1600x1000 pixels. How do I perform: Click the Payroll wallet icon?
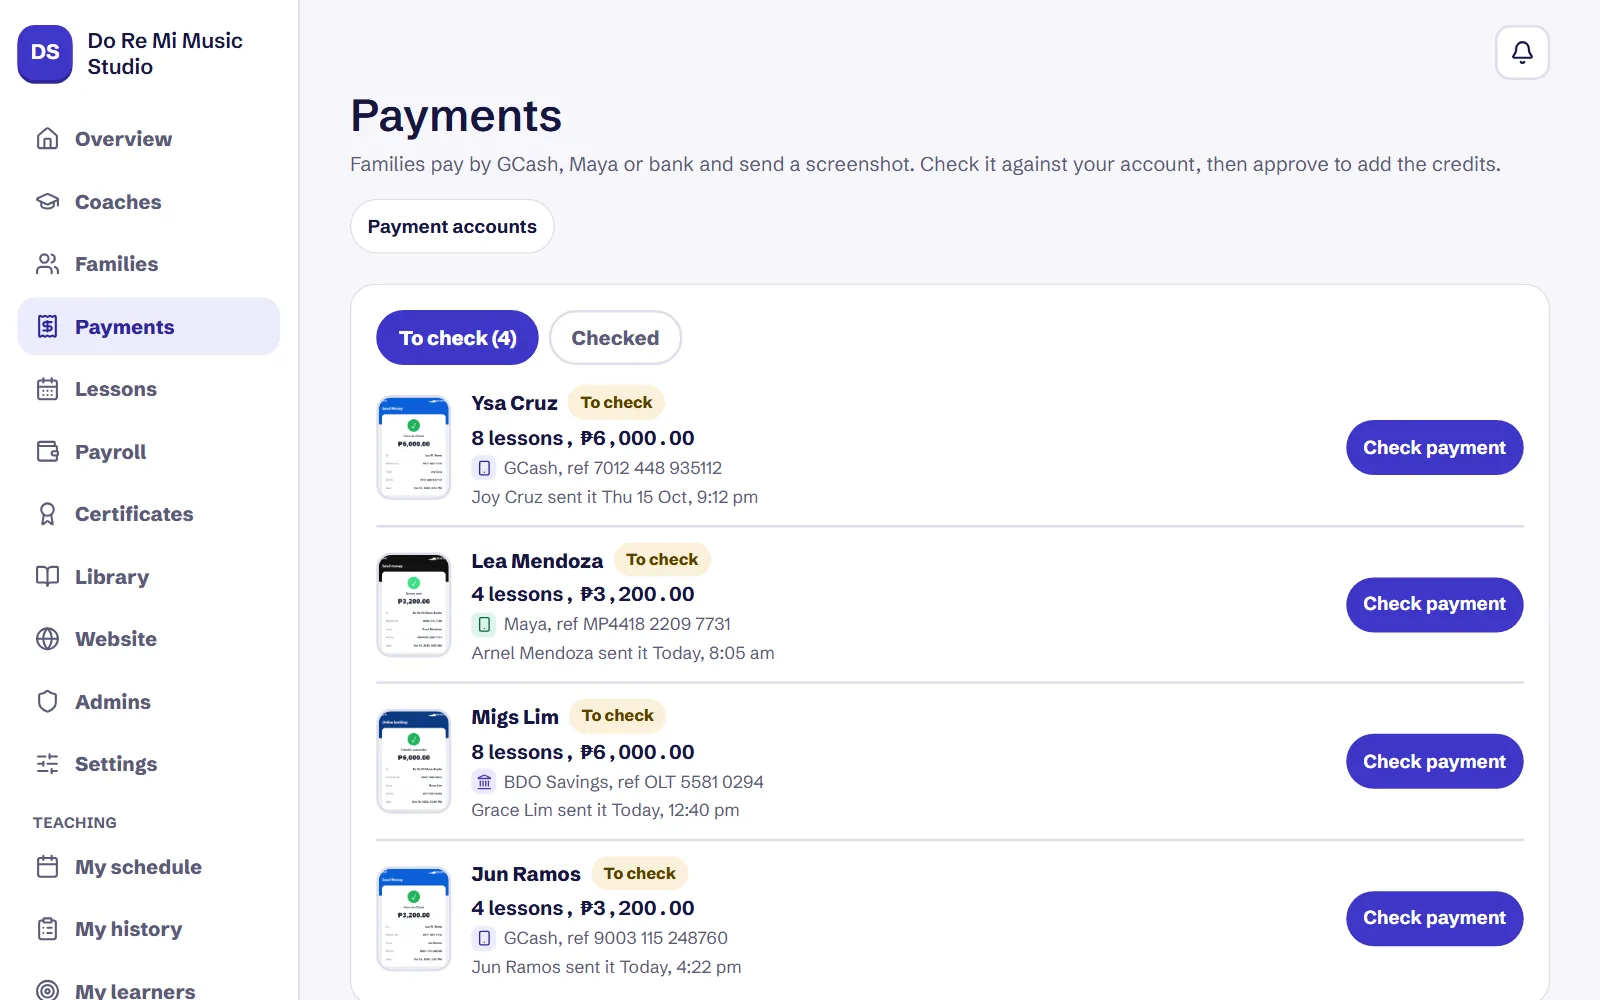[47, 452]
